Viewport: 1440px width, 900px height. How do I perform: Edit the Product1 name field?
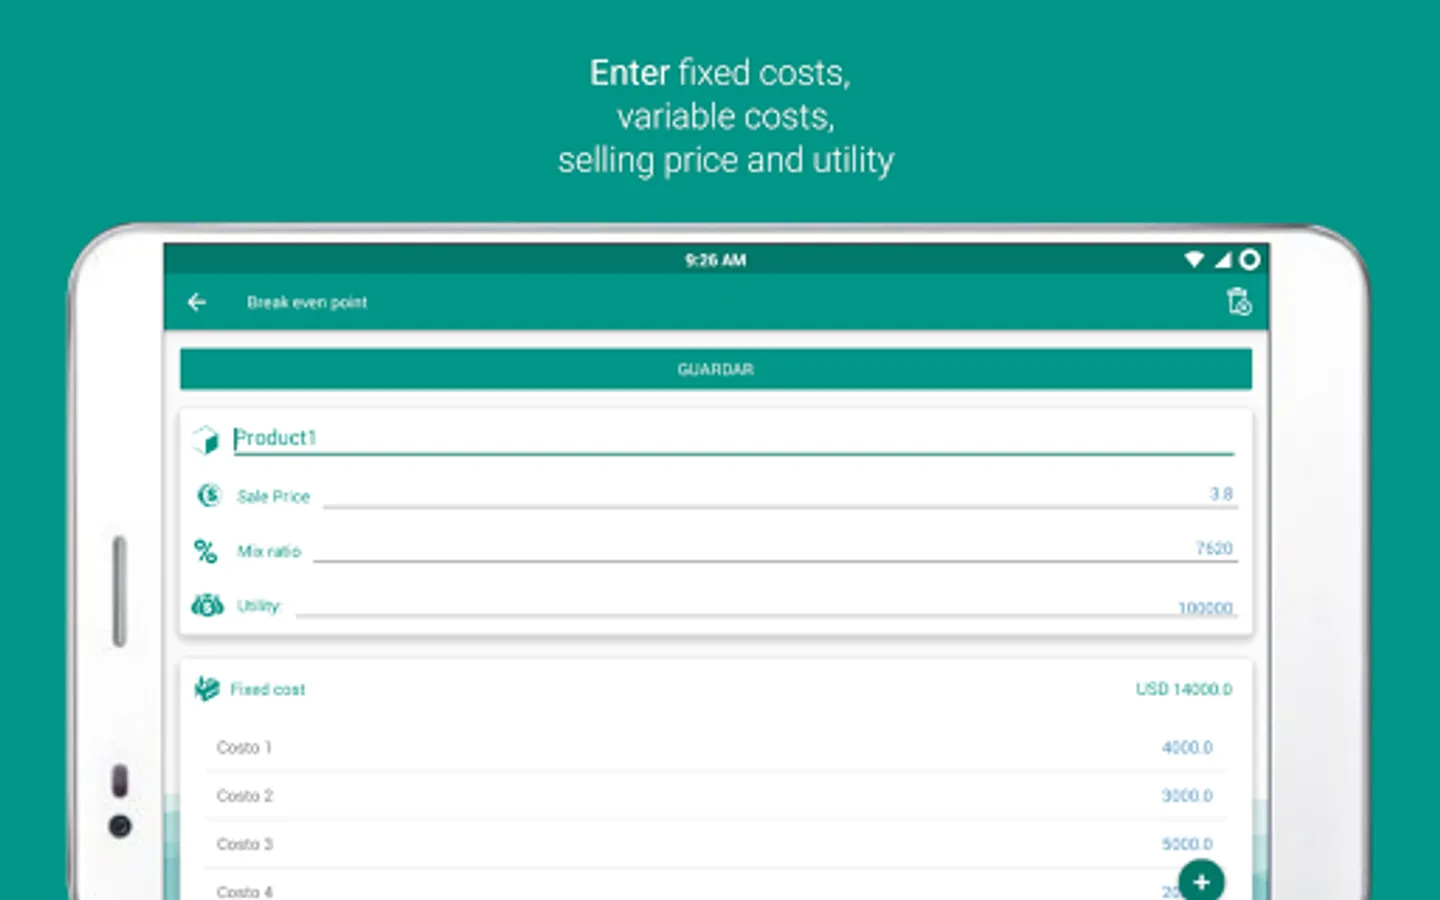[732, 438]
